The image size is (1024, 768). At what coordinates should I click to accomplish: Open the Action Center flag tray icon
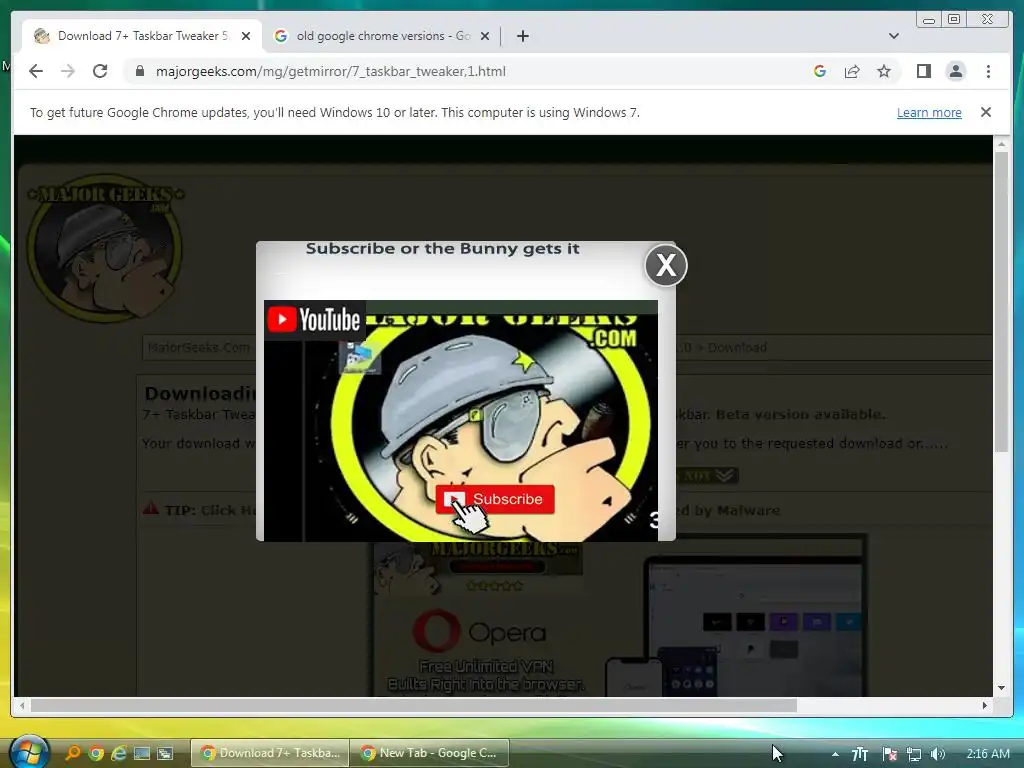click(889, 754)
